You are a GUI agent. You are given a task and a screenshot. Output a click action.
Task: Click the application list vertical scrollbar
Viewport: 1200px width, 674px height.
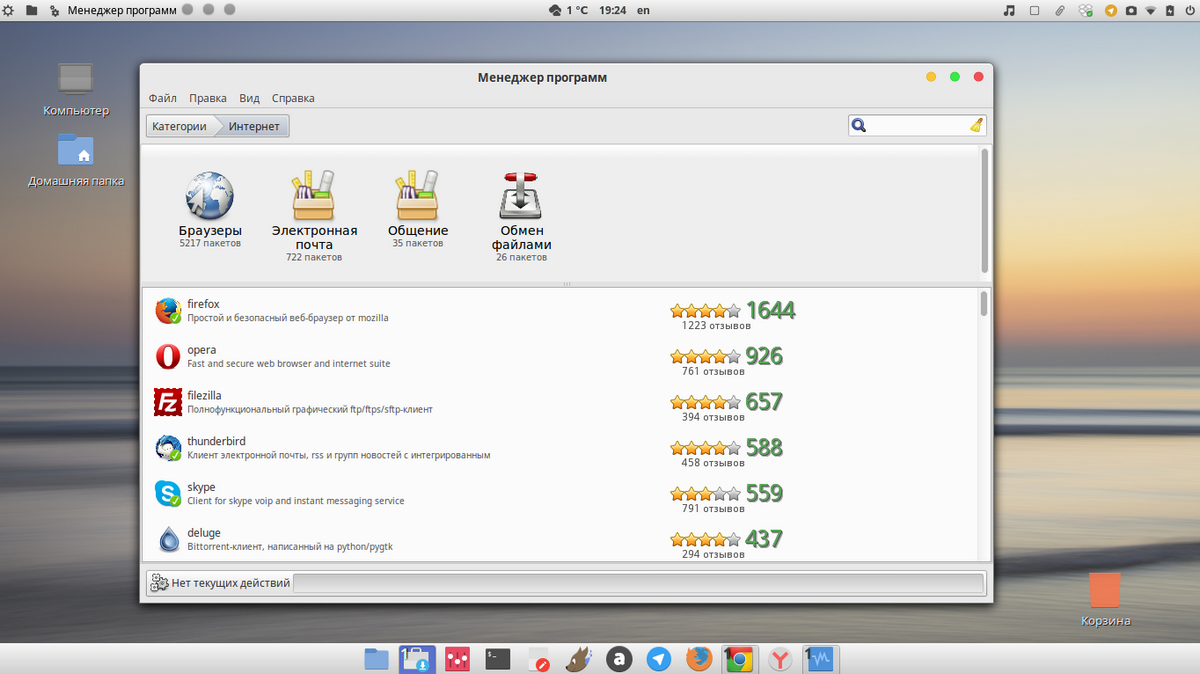click(985, 304)
